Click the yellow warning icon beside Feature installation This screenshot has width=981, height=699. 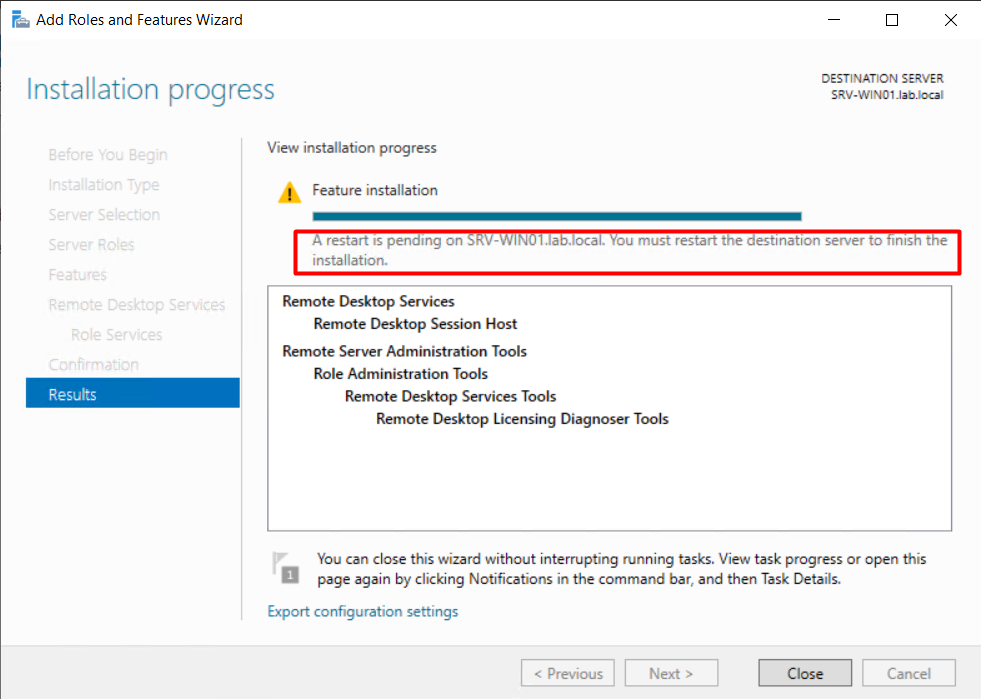[289, 192]
